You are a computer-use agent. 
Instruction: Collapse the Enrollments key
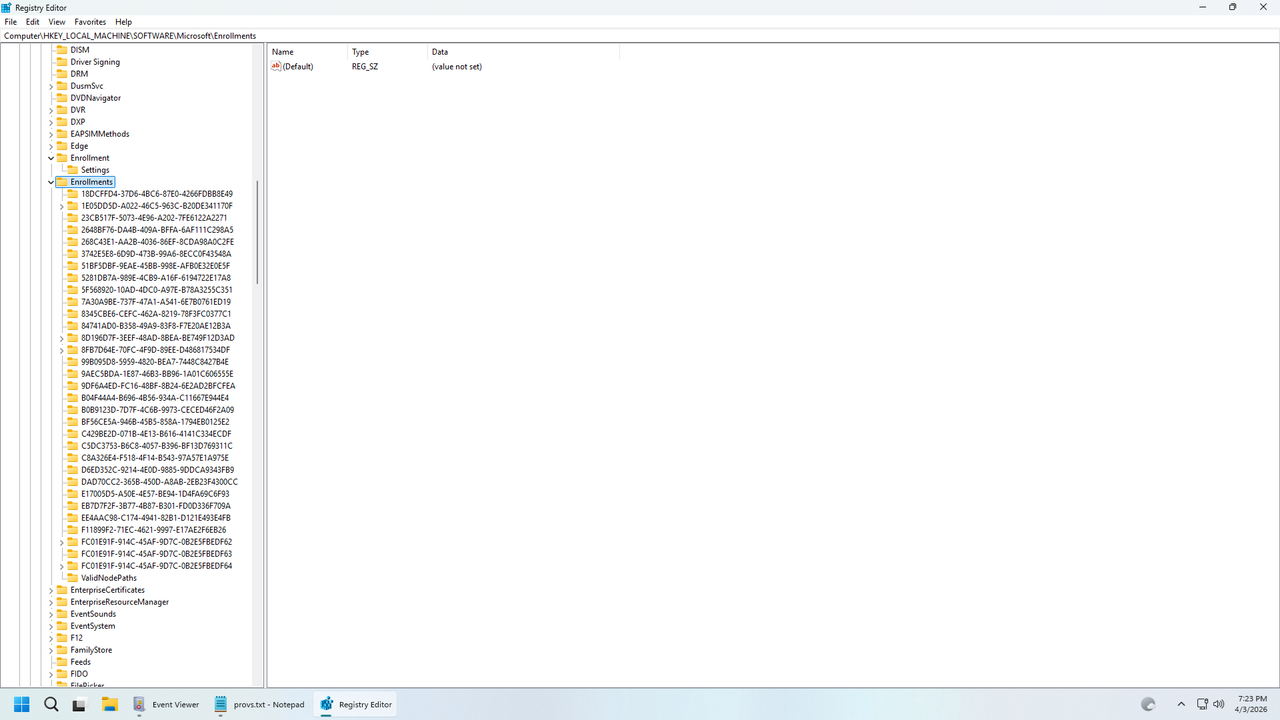(x=51, y=182)
